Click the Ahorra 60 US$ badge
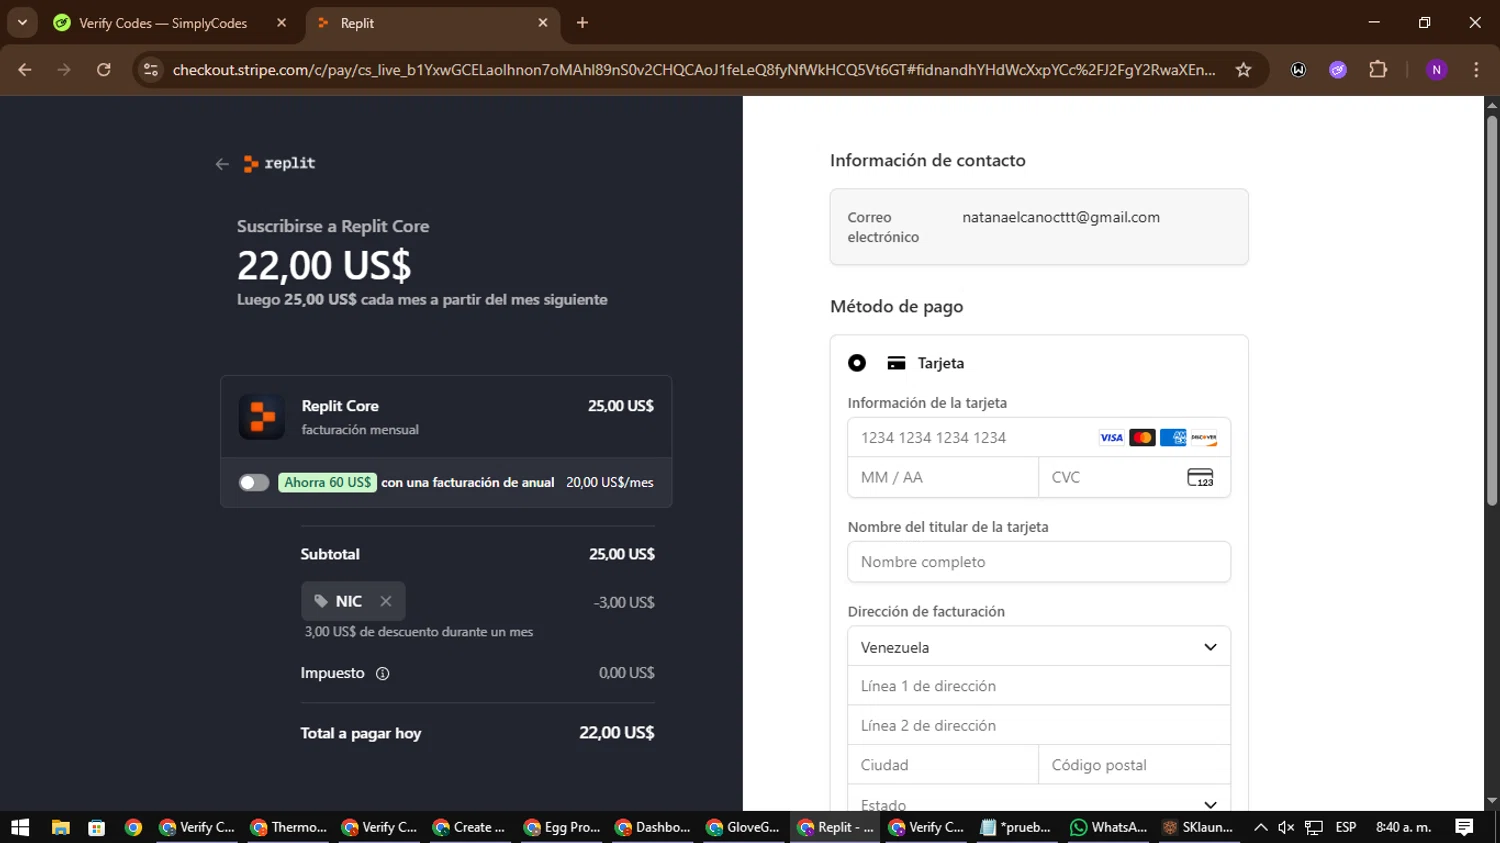Image resolution: width=1500 pixels, height=843 pixels. (327, 483)
